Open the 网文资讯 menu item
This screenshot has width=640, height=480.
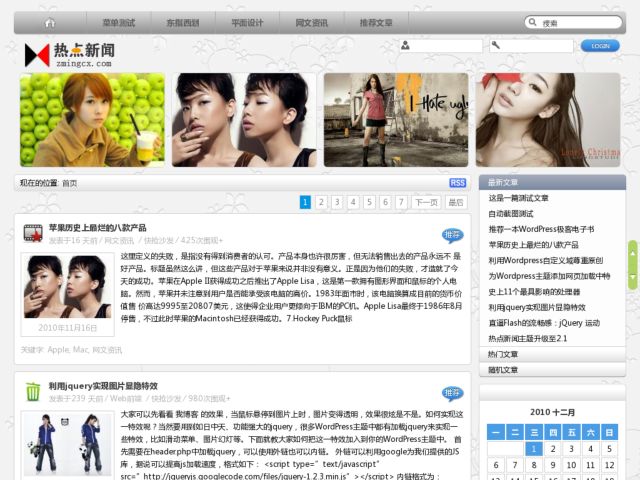click(312, 23)
